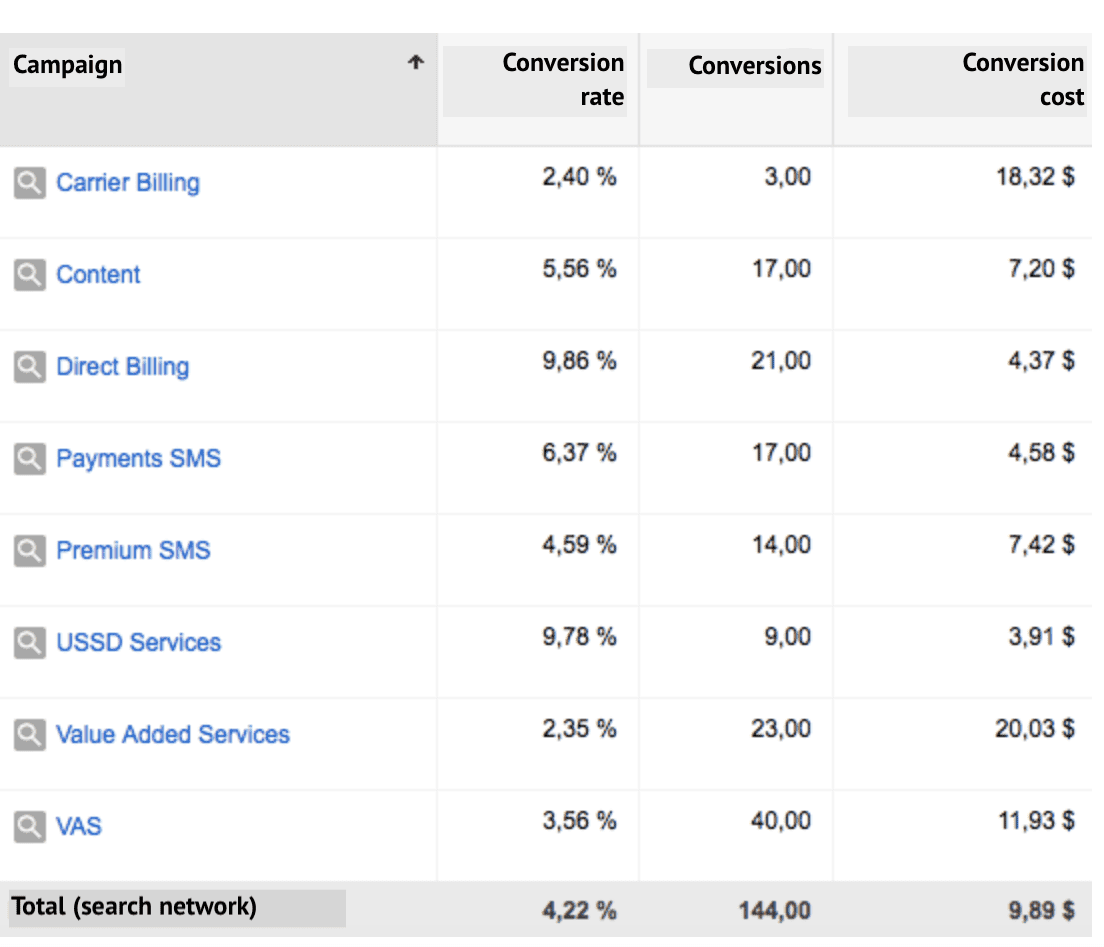Click the magnifier icon beside Content

[x=30, y=275]
